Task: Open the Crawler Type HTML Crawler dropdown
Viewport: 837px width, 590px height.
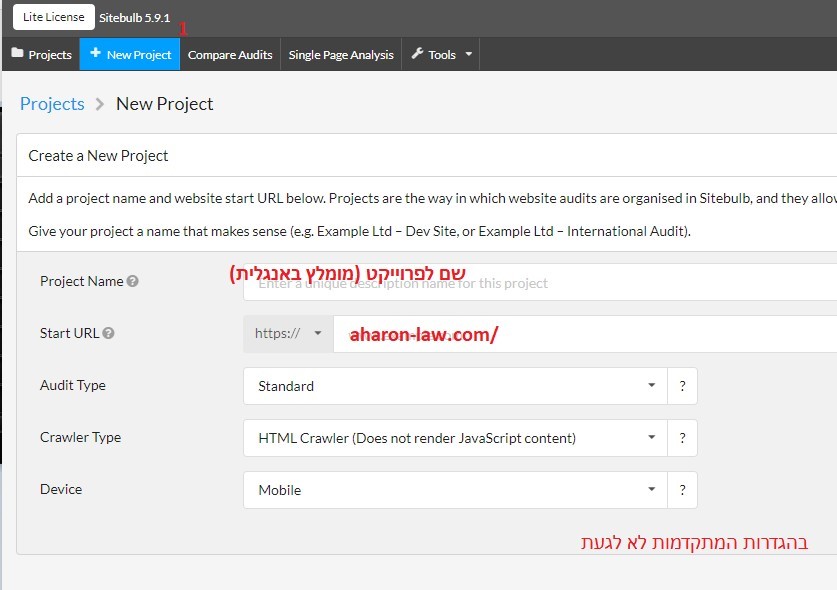Action: click(x=455, y=438)
